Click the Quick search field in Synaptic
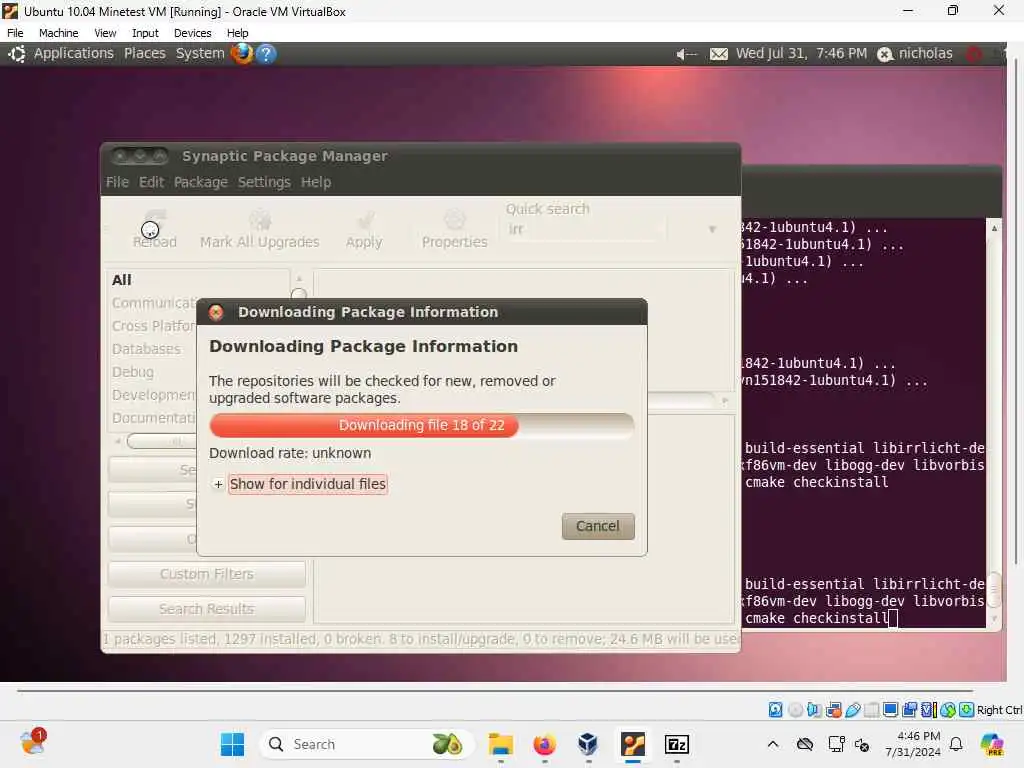The height and width of the screenshot is (768, 1024). (x=586, y=229)
